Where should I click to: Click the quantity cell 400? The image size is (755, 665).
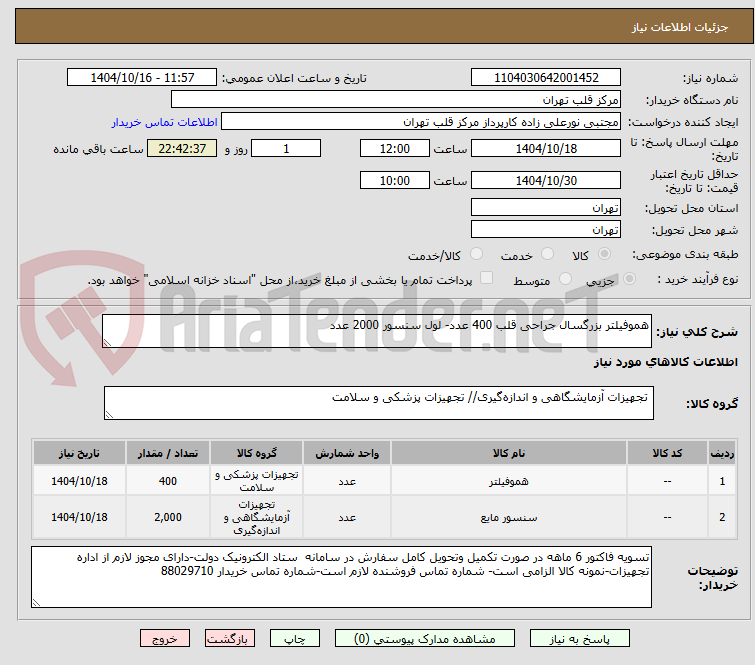168,481
